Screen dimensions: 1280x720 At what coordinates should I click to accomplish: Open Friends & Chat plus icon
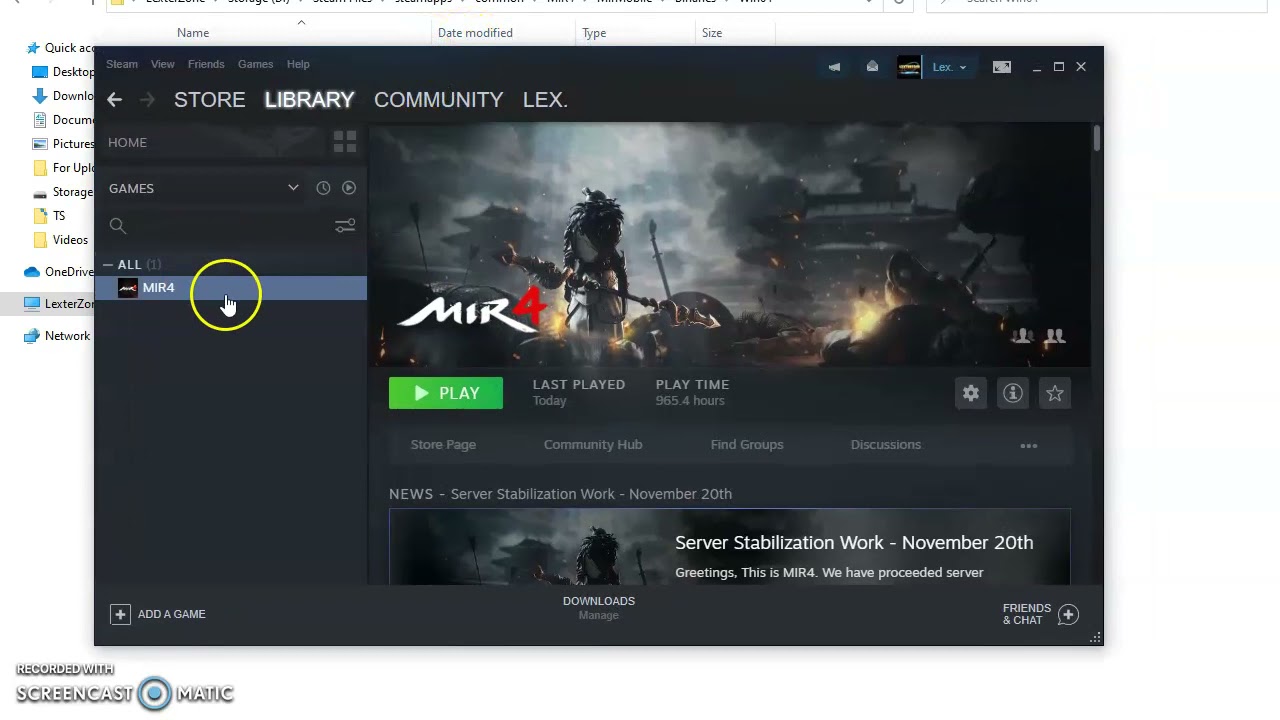coord(1068,614)
